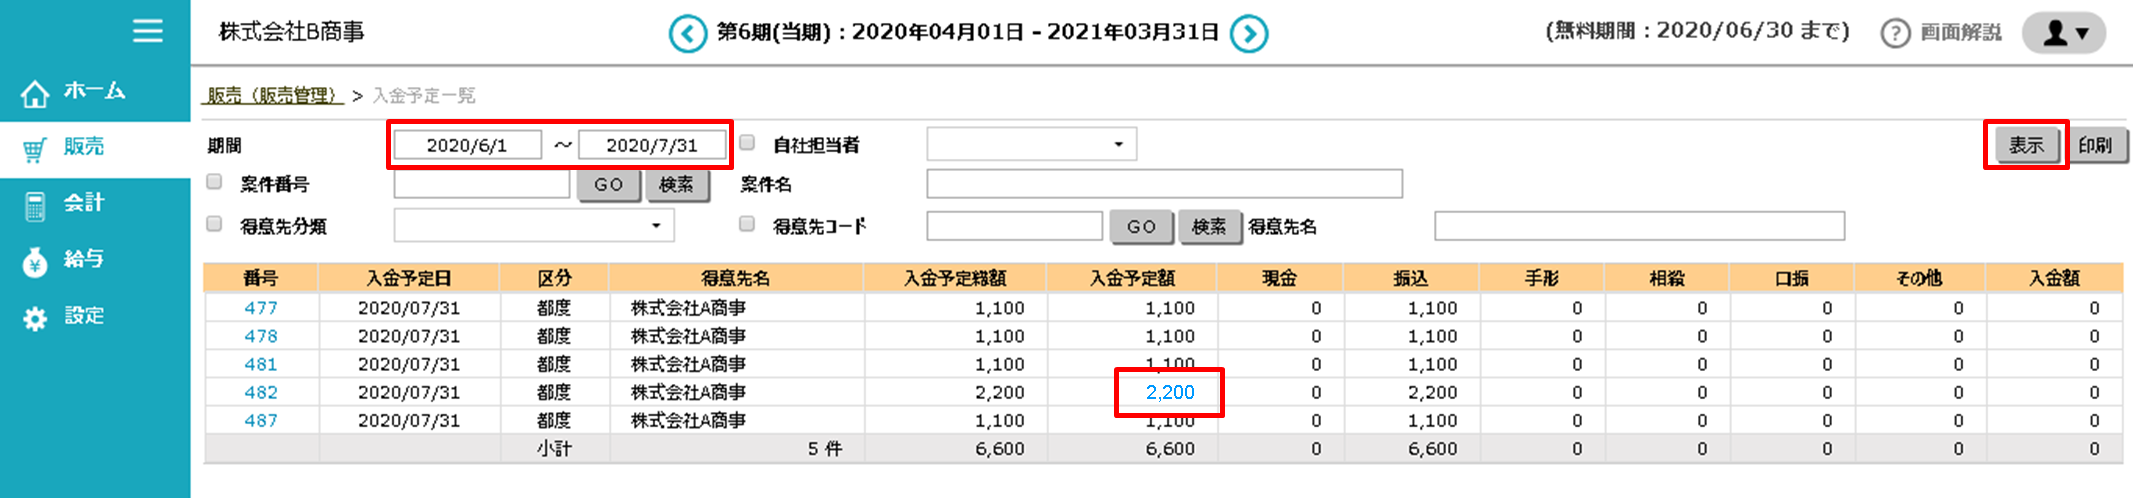
Task: Tick the 得意先コード checkbox
Action: (x=747, y=224)
